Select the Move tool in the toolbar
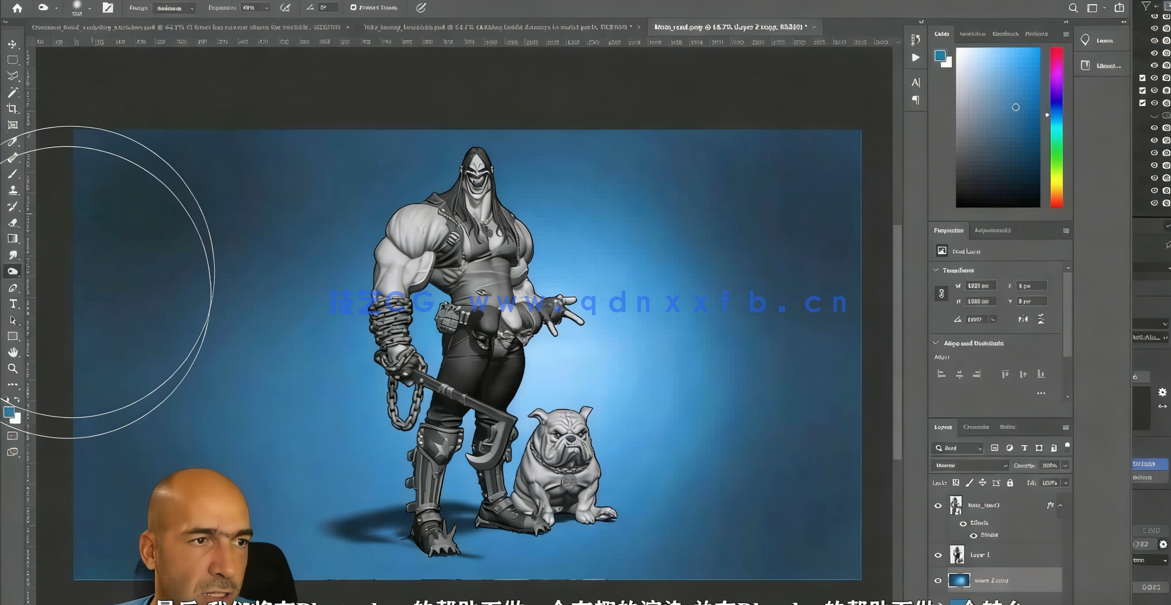Viewport: 1171px width, 605px height. click(x=12, y=44)
